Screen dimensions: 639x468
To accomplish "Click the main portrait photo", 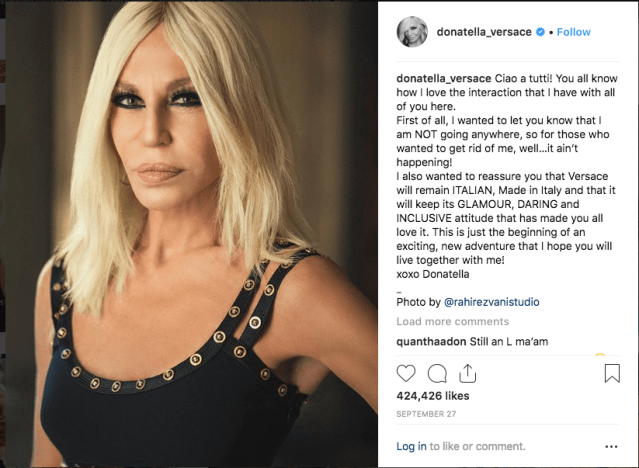I will click(x=192, y=234).
